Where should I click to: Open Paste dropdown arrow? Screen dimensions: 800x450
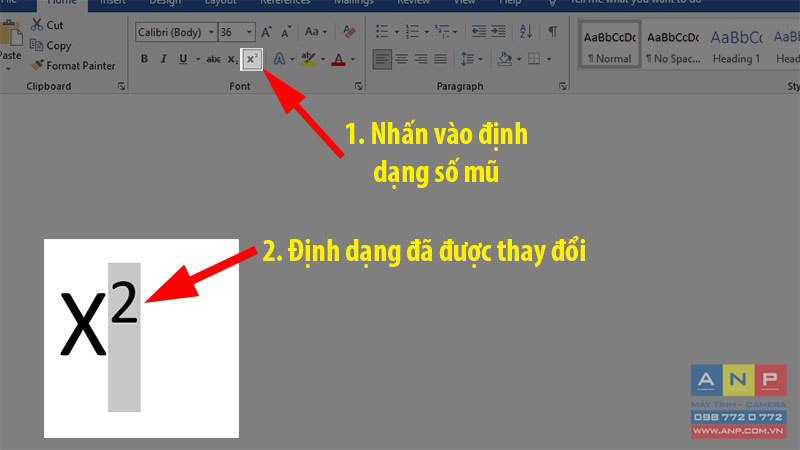click(x=9, y=68)
